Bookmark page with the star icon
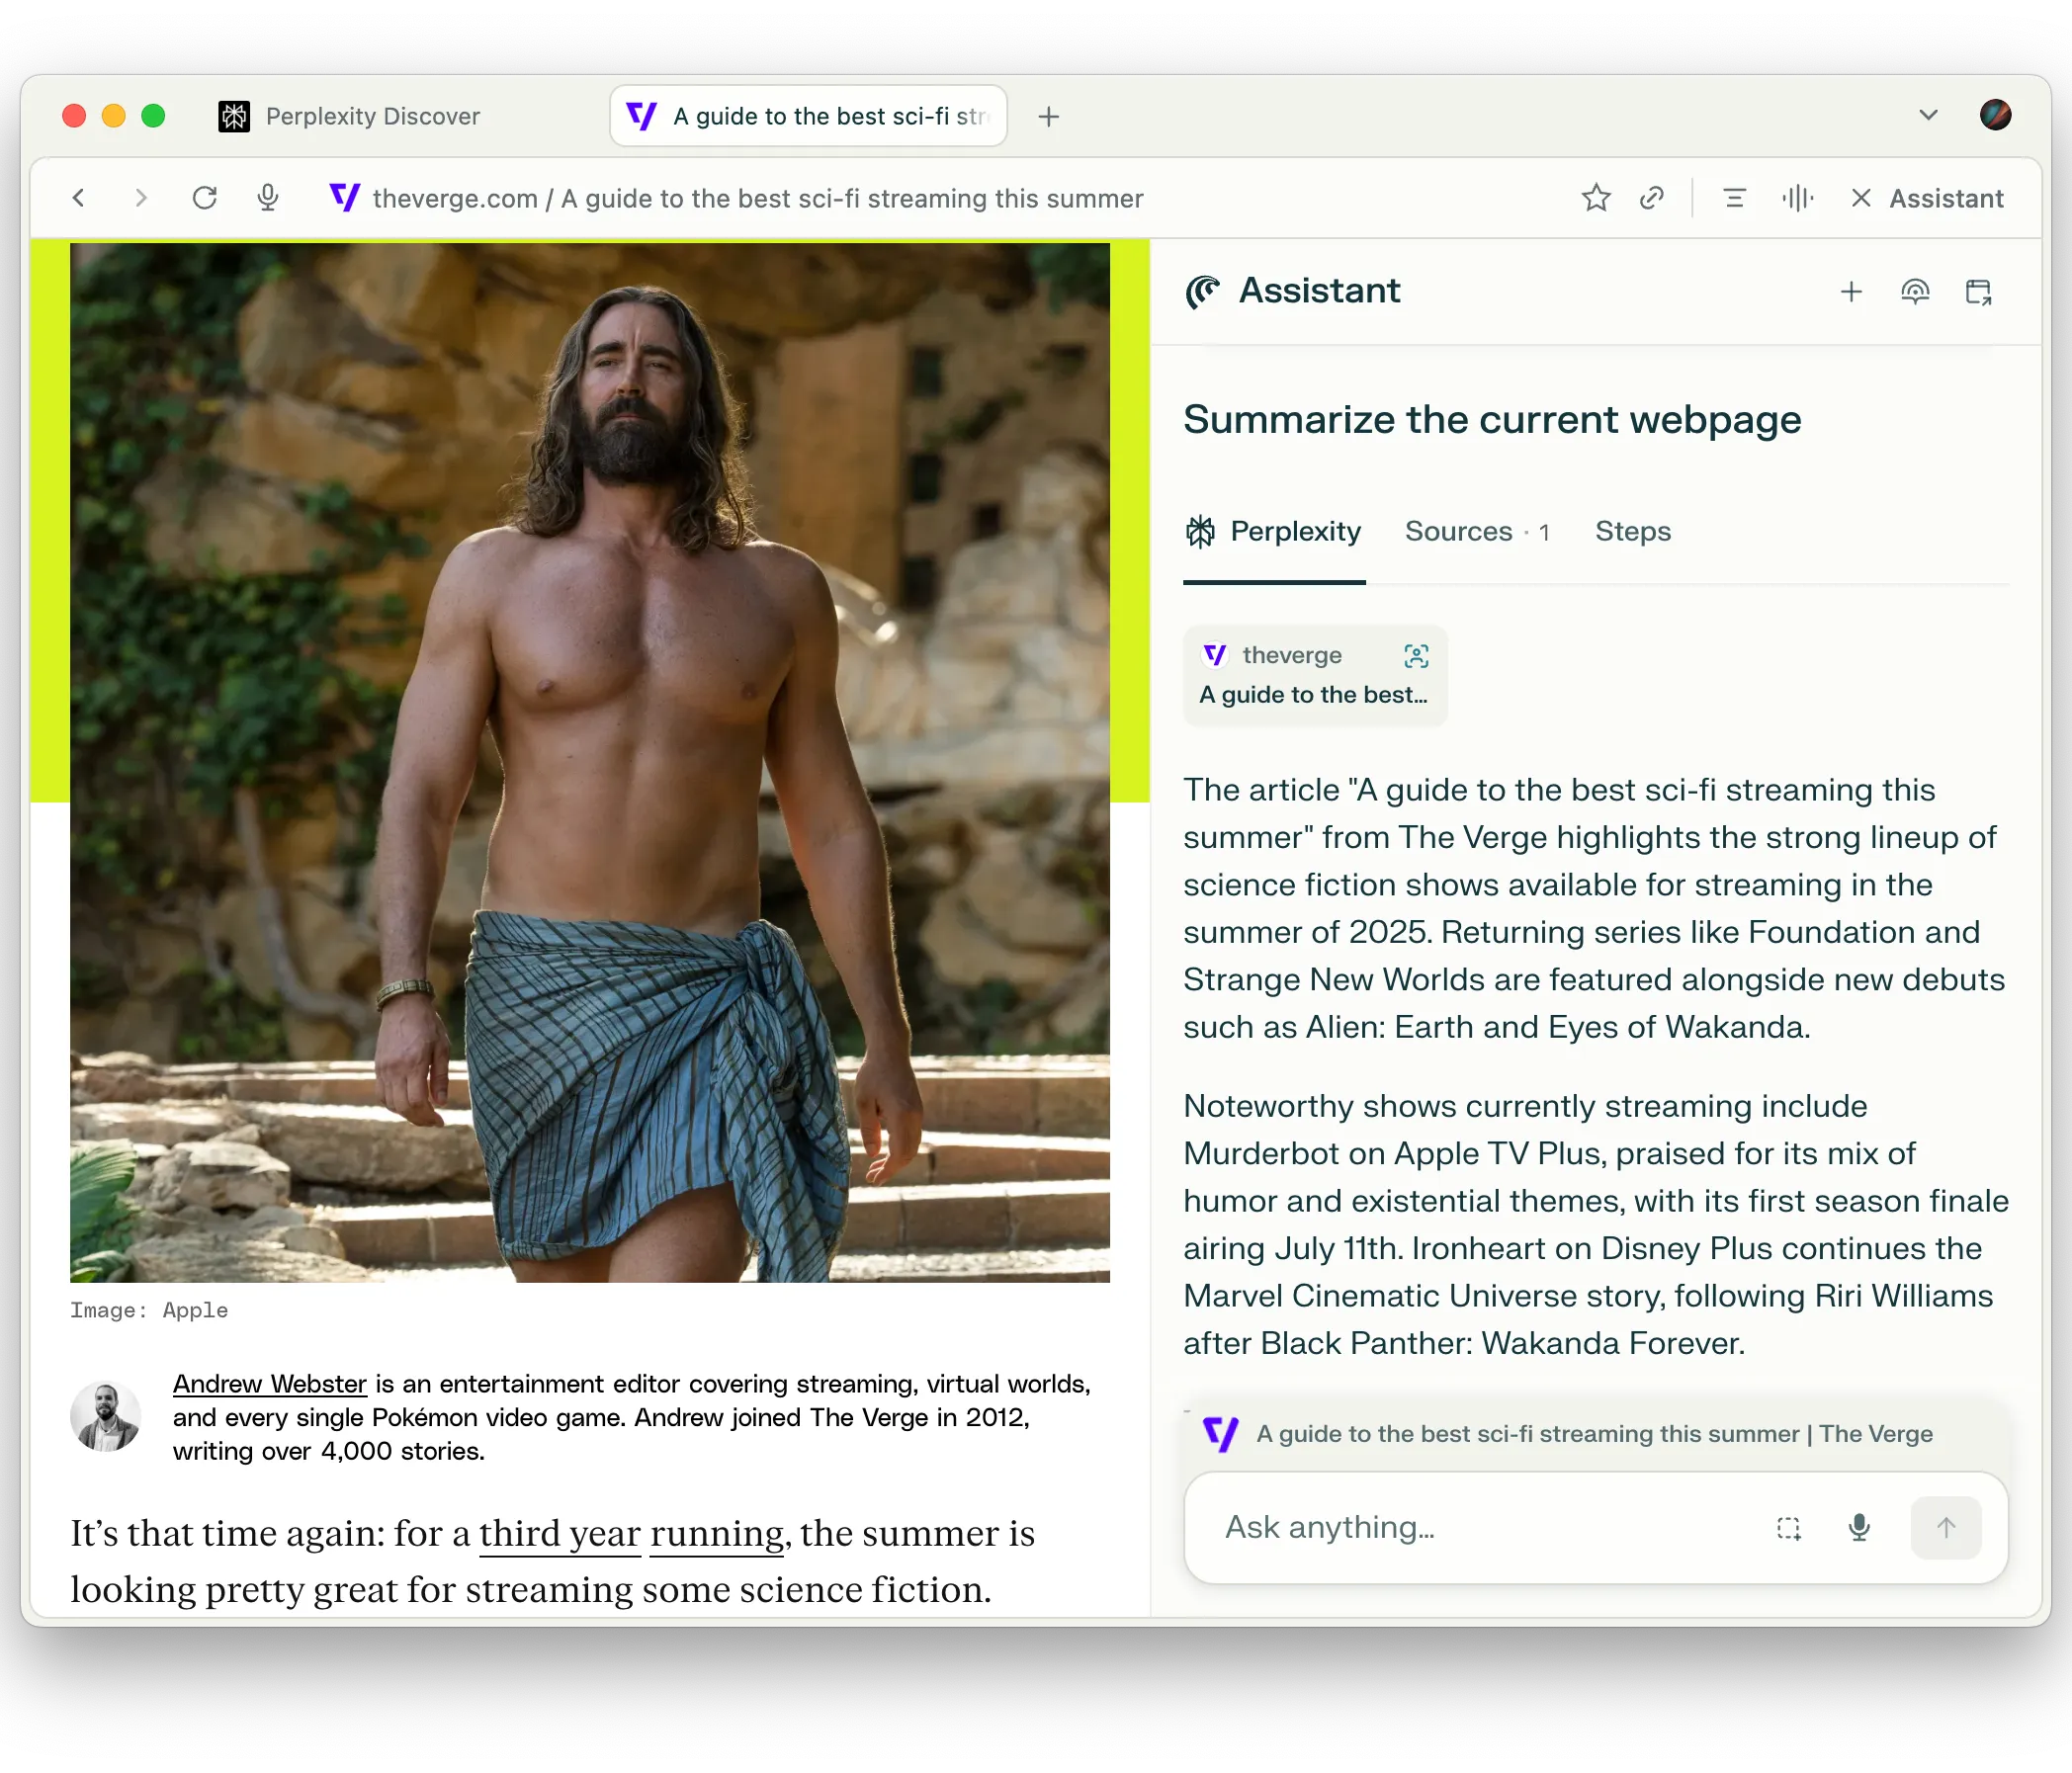Screen dimensions: 2072x1773 (x=1596, y=198)
